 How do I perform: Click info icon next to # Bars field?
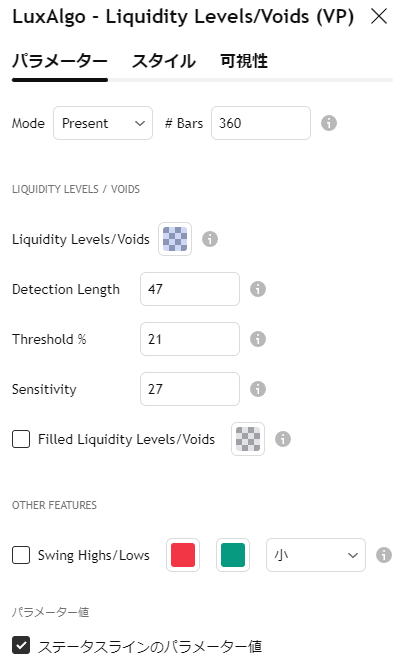click(x=329, y=123)
